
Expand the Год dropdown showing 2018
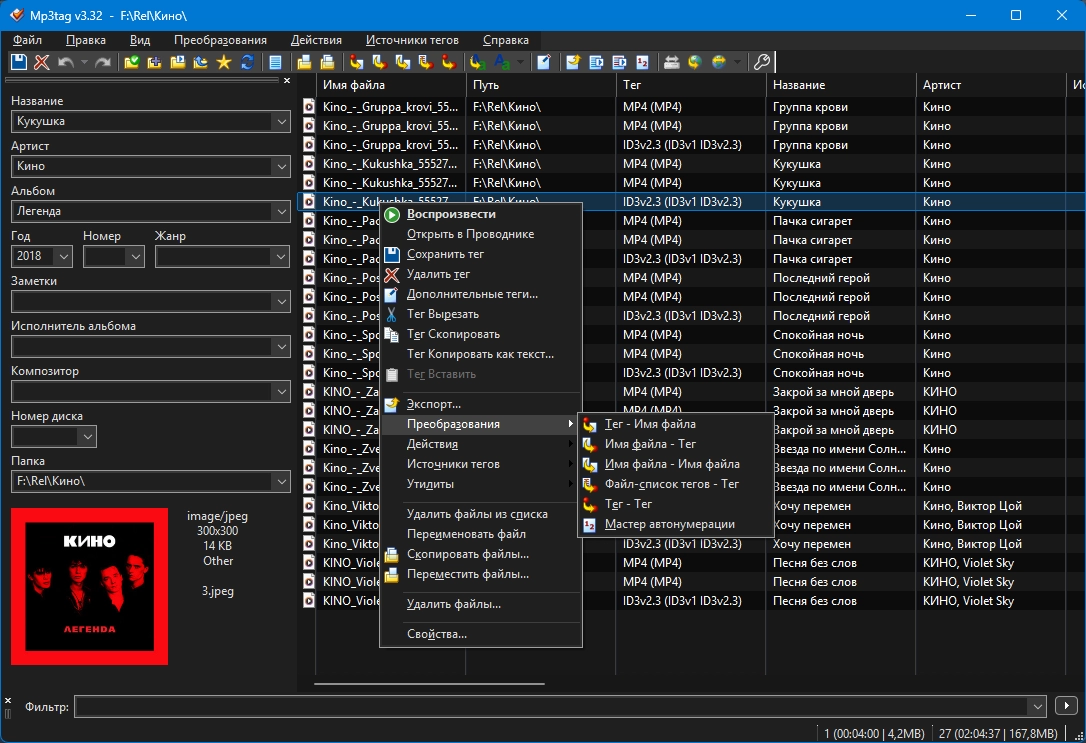click(63, 257)
